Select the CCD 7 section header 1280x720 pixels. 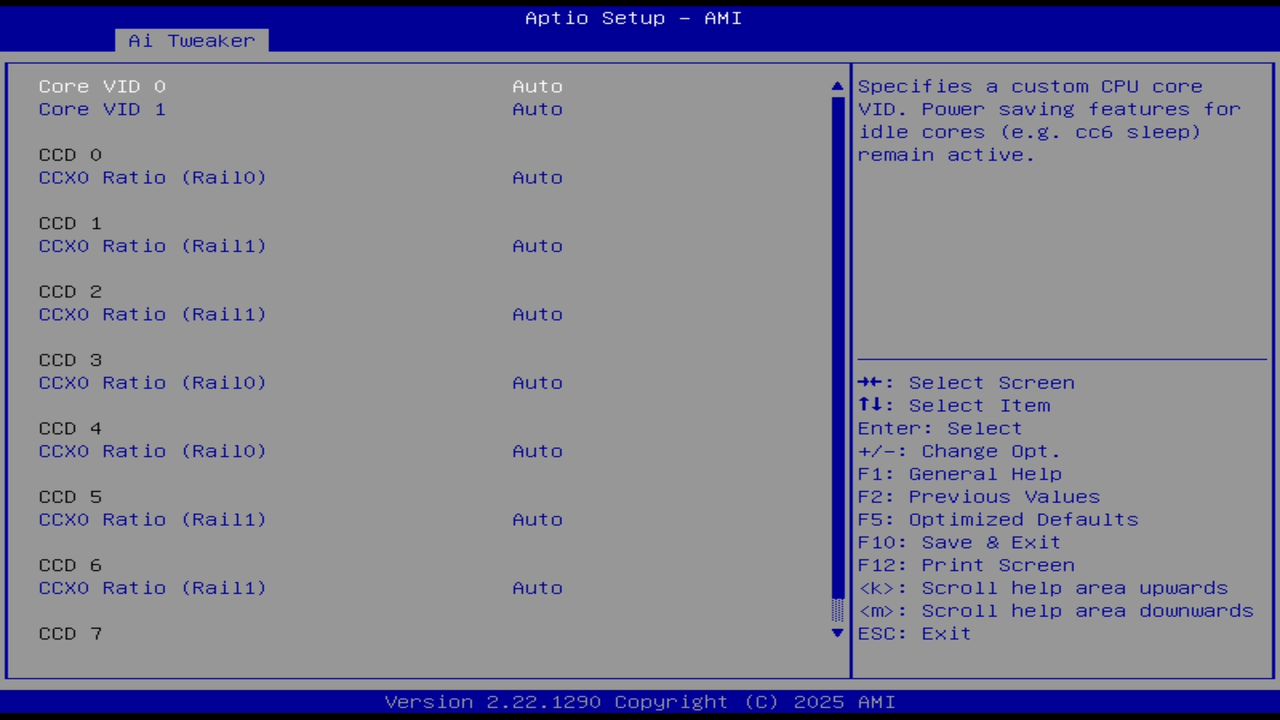click(69, 633)
